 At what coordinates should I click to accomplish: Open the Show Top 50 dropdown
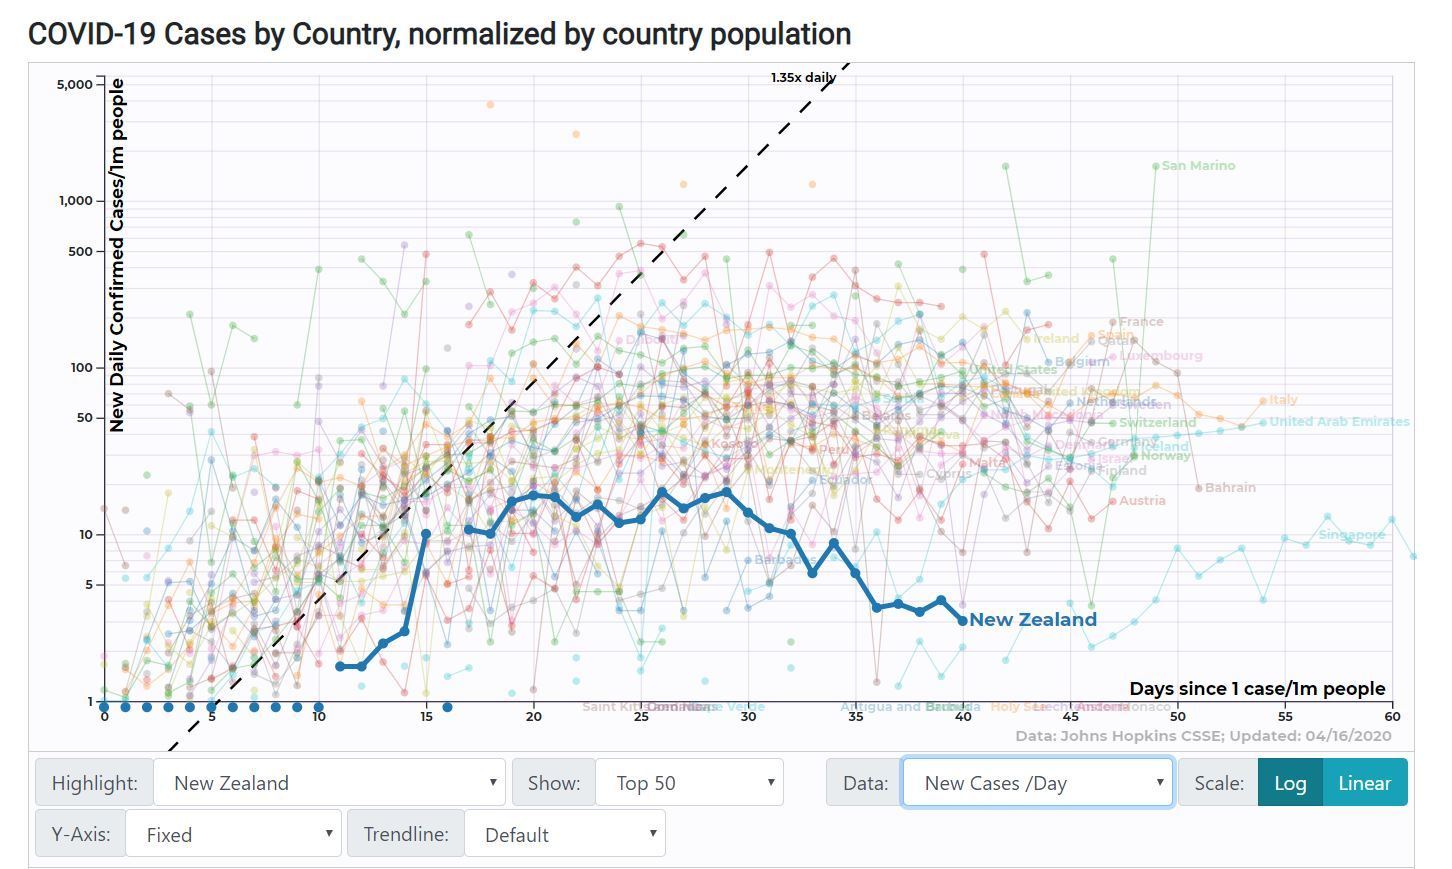click(x=689, y=783)
